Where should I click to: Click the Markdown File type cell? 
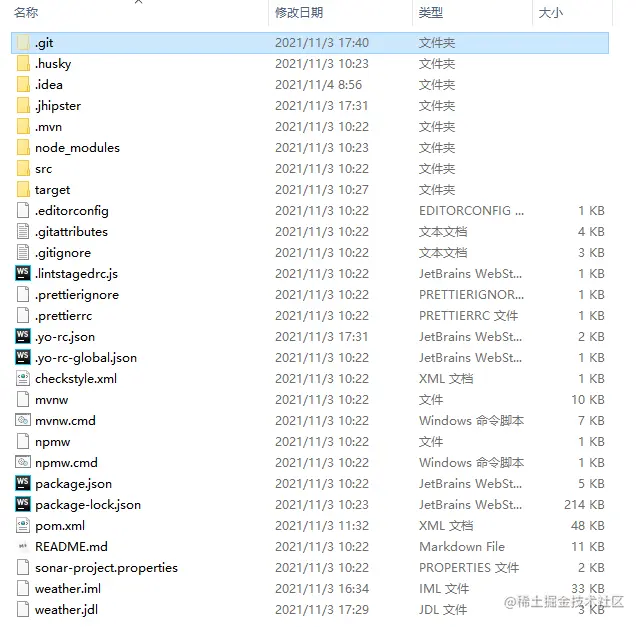[x=462, y=547]
